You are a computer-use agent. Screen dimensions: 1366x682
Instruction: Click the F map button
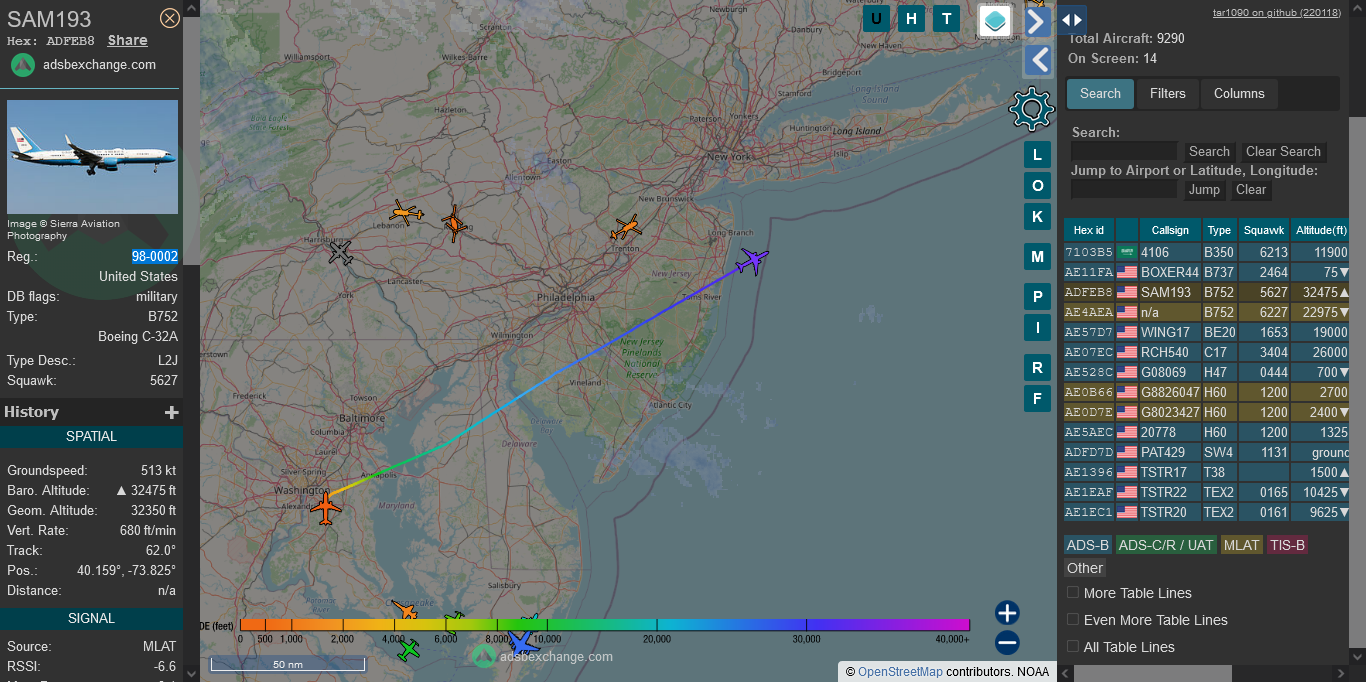1037,399
